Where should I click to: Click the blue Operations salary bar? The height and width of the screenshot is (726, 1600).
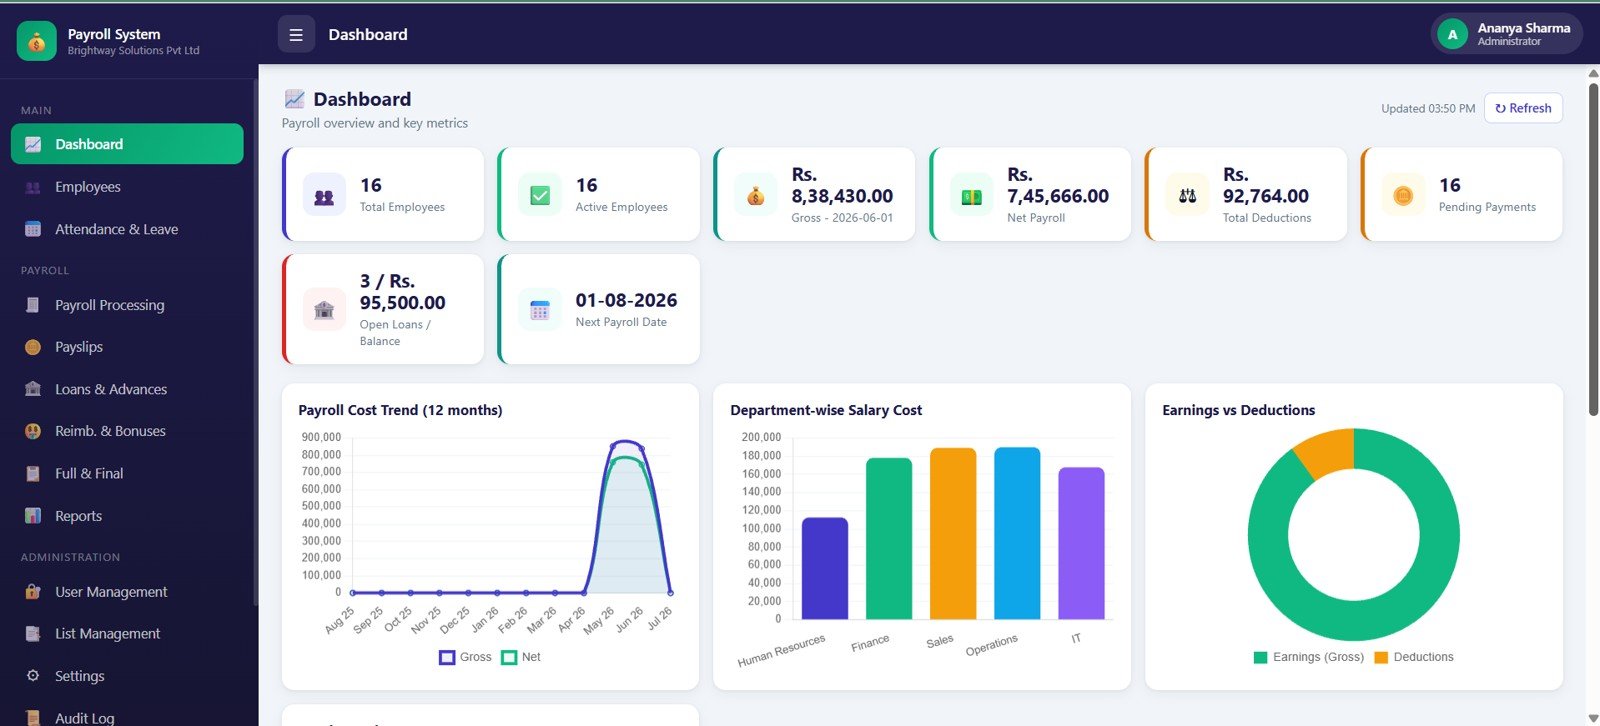coord(1017,533)
